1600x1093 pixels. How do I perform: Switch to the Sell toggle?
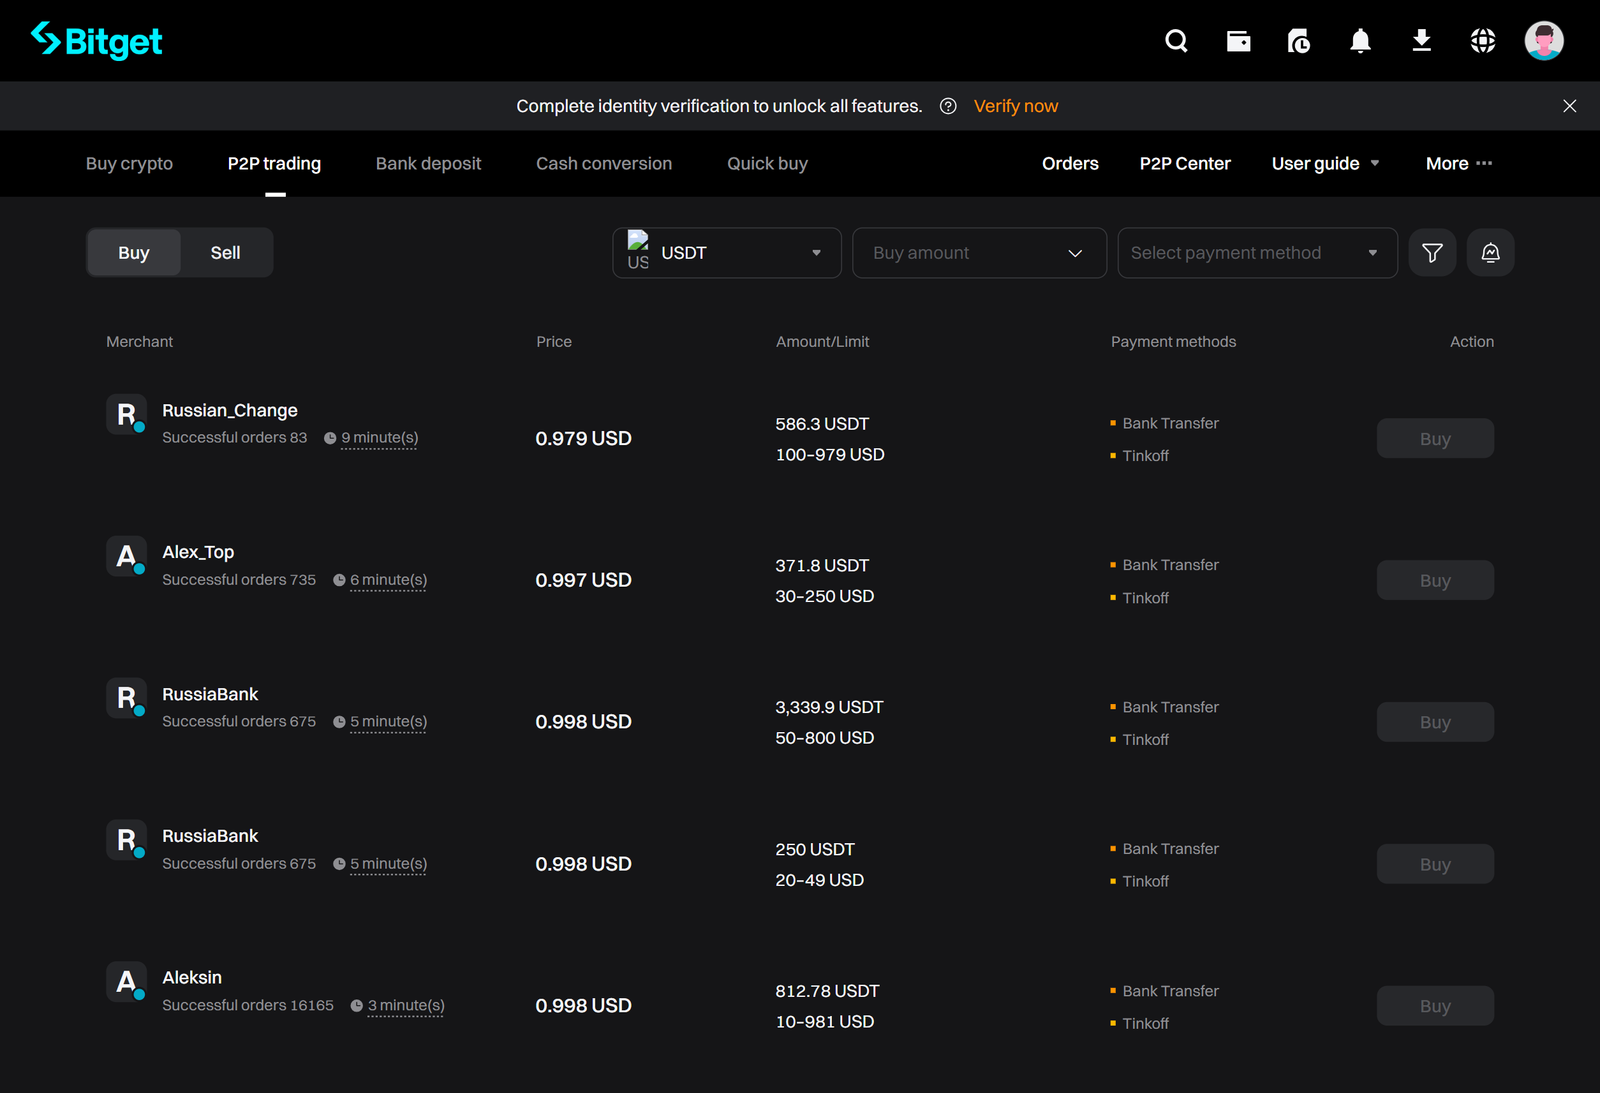tap(225, 252)
